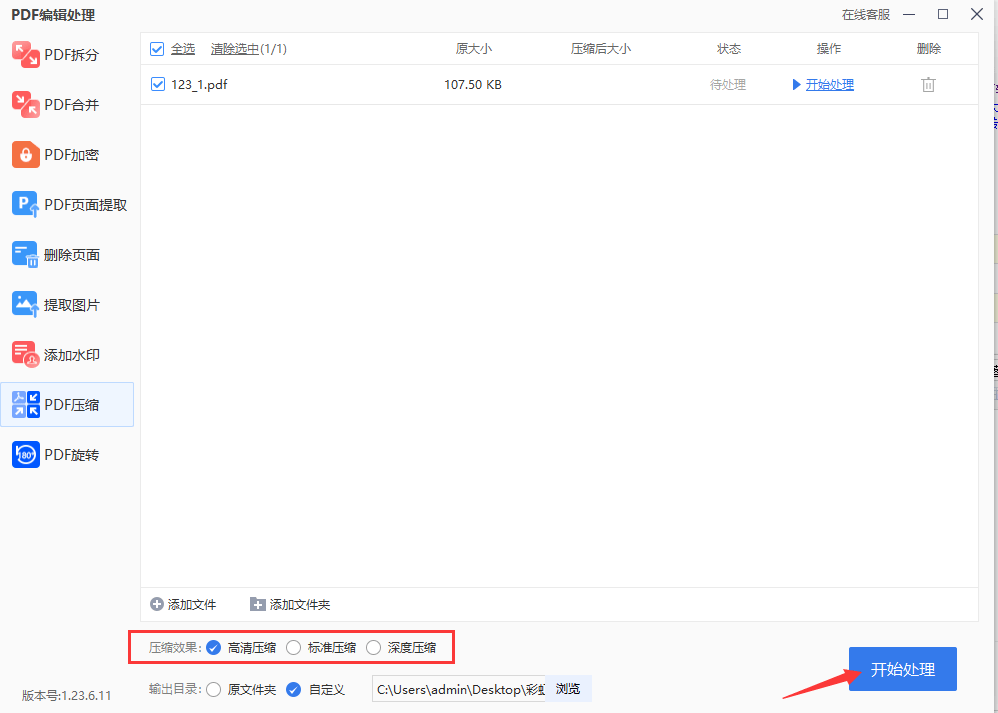Uncheck the 123_1.pdf row checkbox
Image resolution: width=998 pixels, height=713 pixels.
point(158,84)
